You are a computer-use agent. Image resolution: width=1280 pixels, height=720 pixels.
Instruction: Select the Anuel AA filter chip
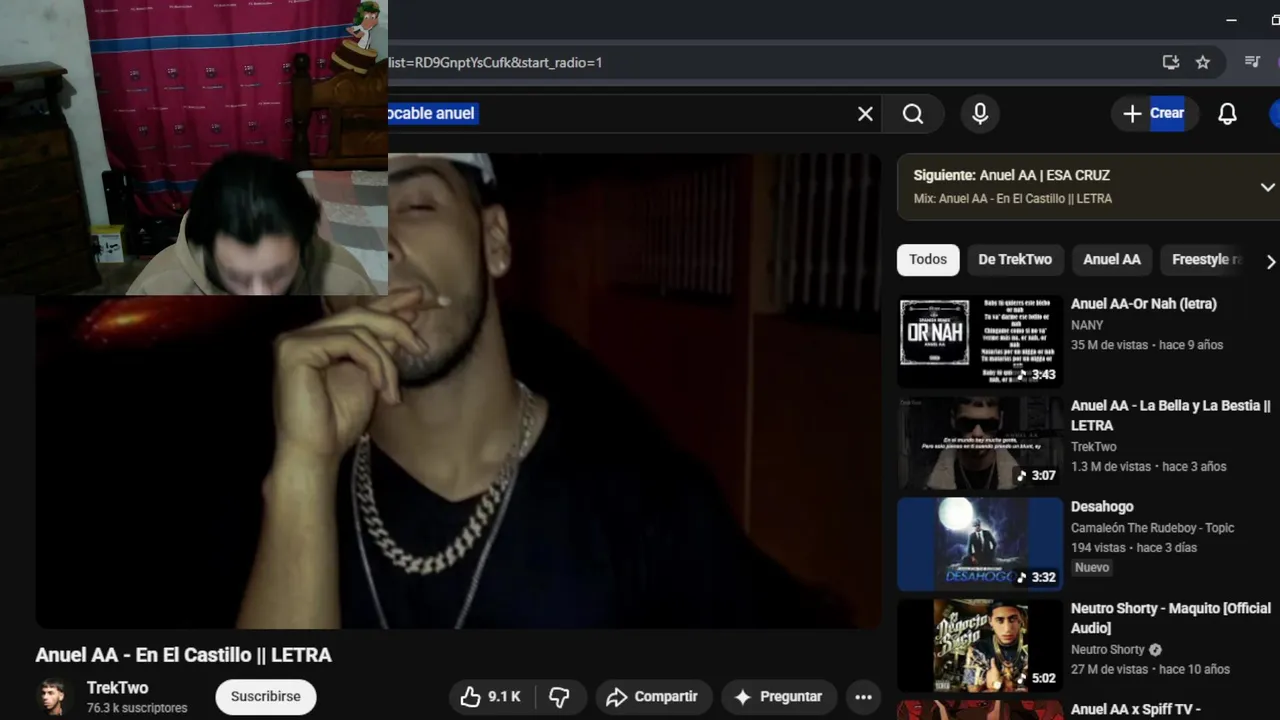click(1112, 260)
